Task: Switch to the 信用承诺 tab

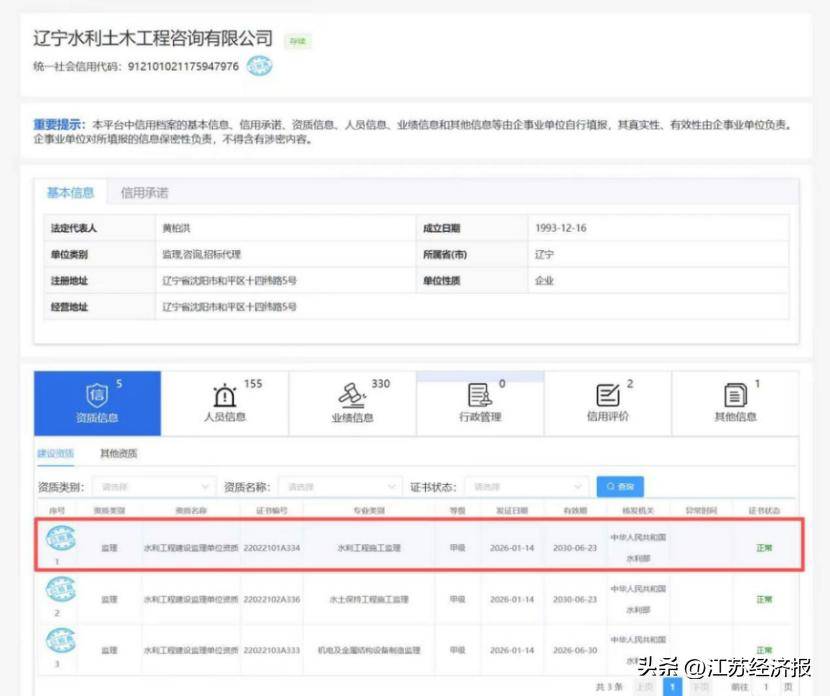Action: pyautogui.click(x=145, y=193)
